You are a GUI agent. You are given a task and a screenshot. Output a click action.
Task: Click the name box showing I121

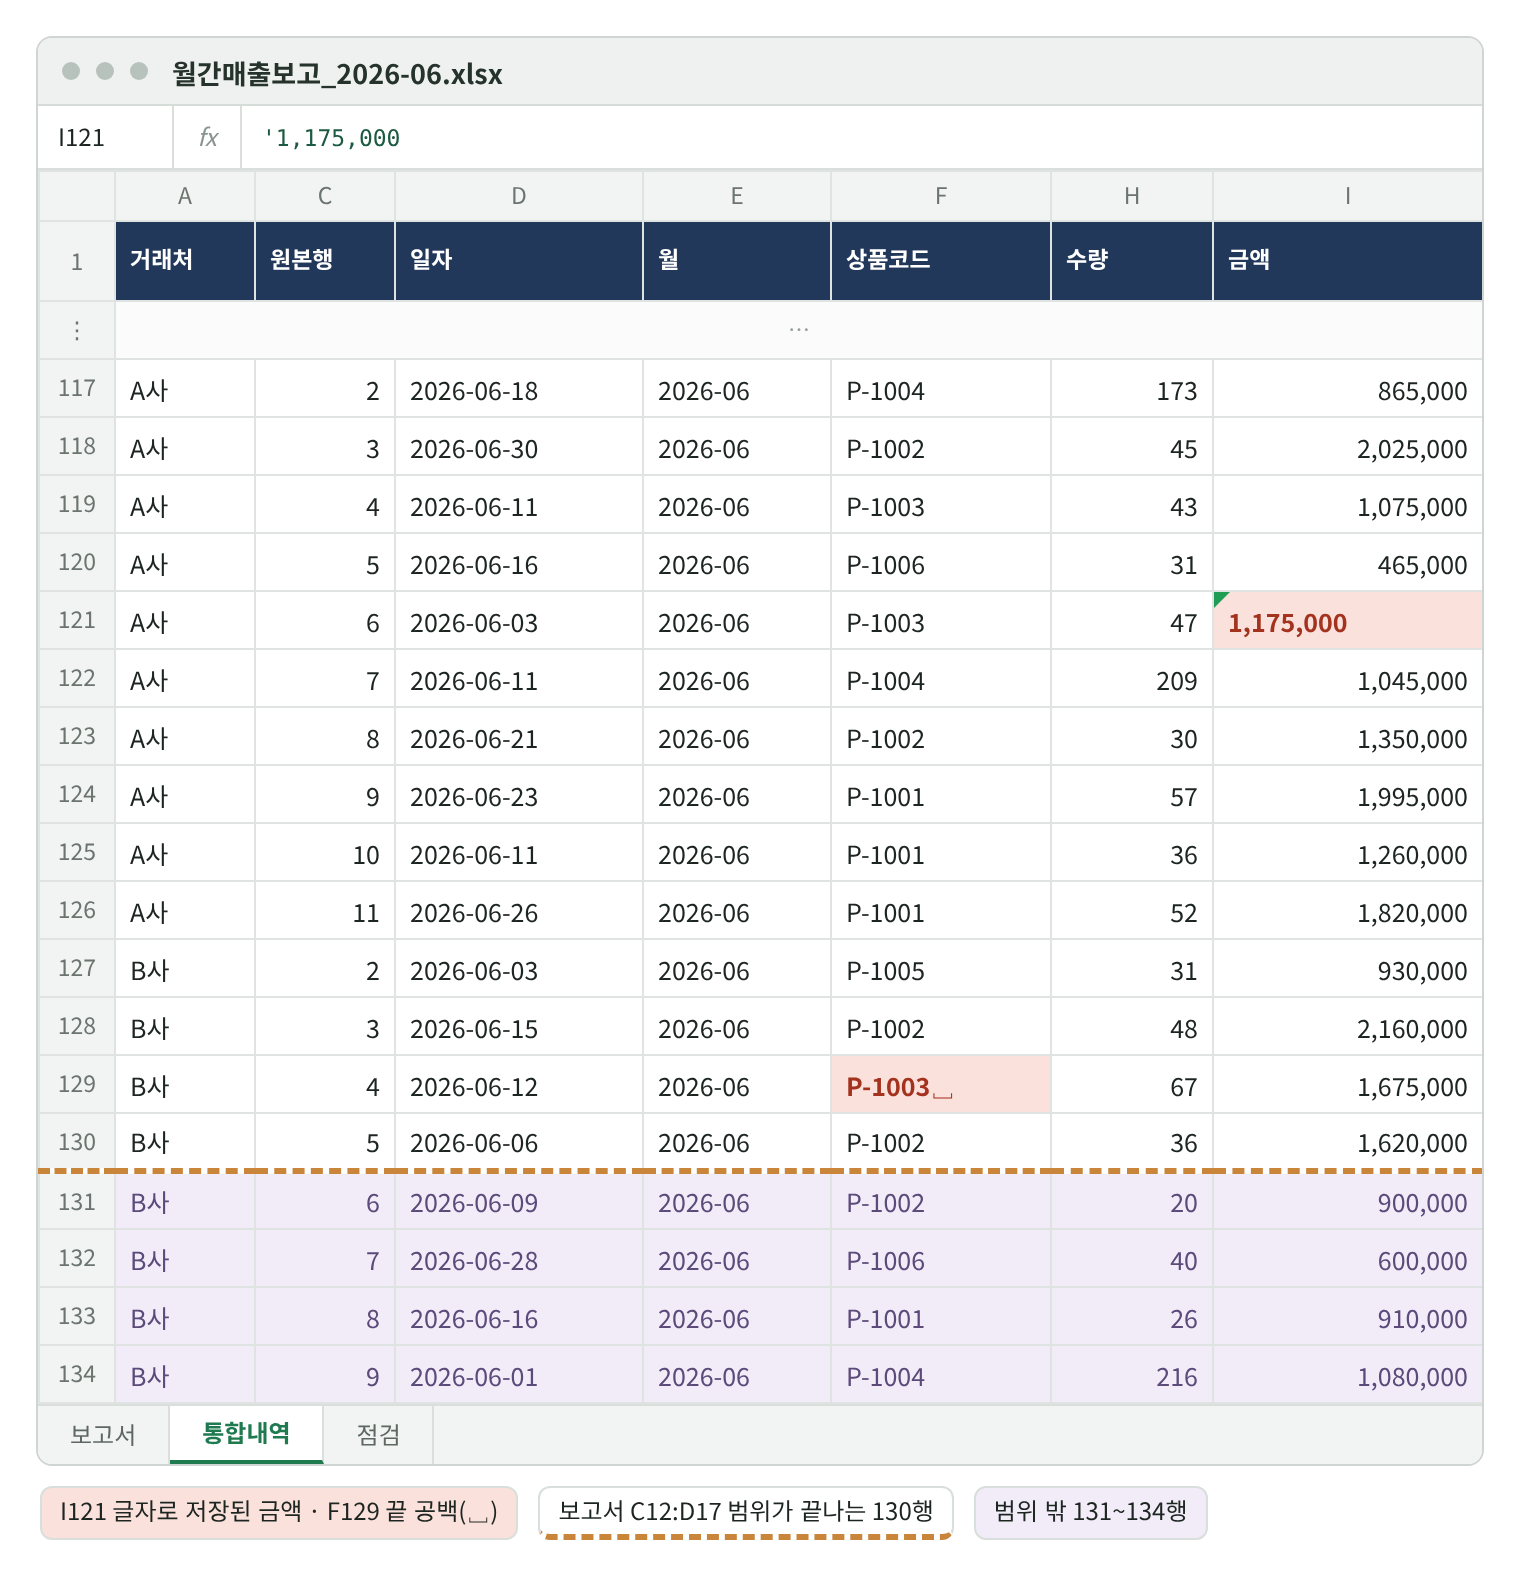point(106,138)
